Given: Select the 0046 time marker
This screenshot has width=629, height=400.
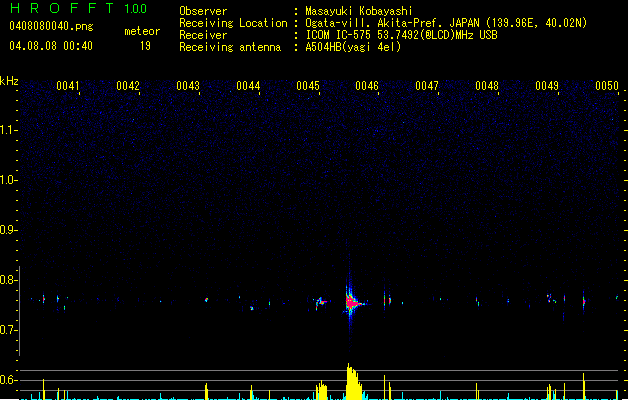Looking at the screenshot, I should click(x=367, y=87).
